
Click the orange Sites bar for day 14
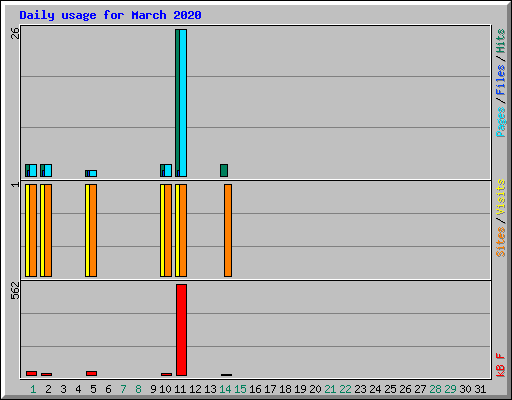point(228,230)
